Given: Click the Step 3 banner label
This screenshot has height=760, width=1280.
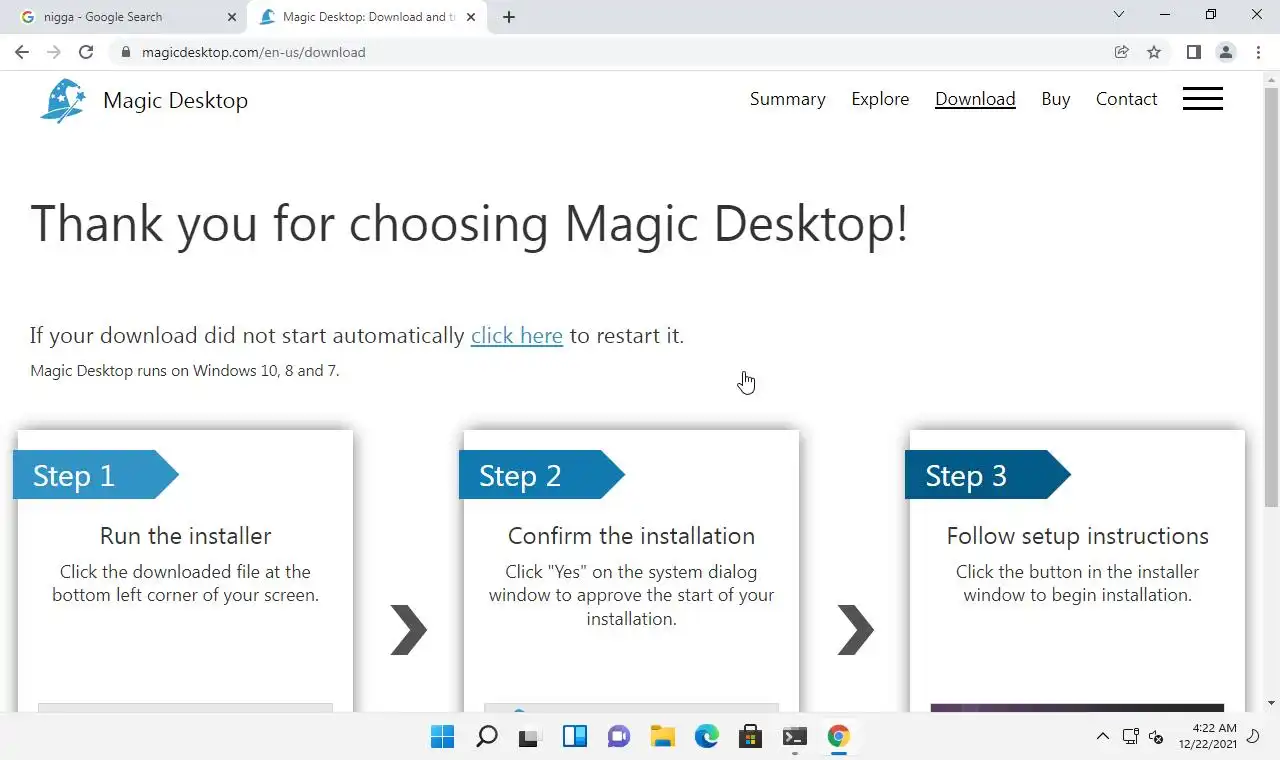Looking at the screenshot, I should (x=987, y=475).
